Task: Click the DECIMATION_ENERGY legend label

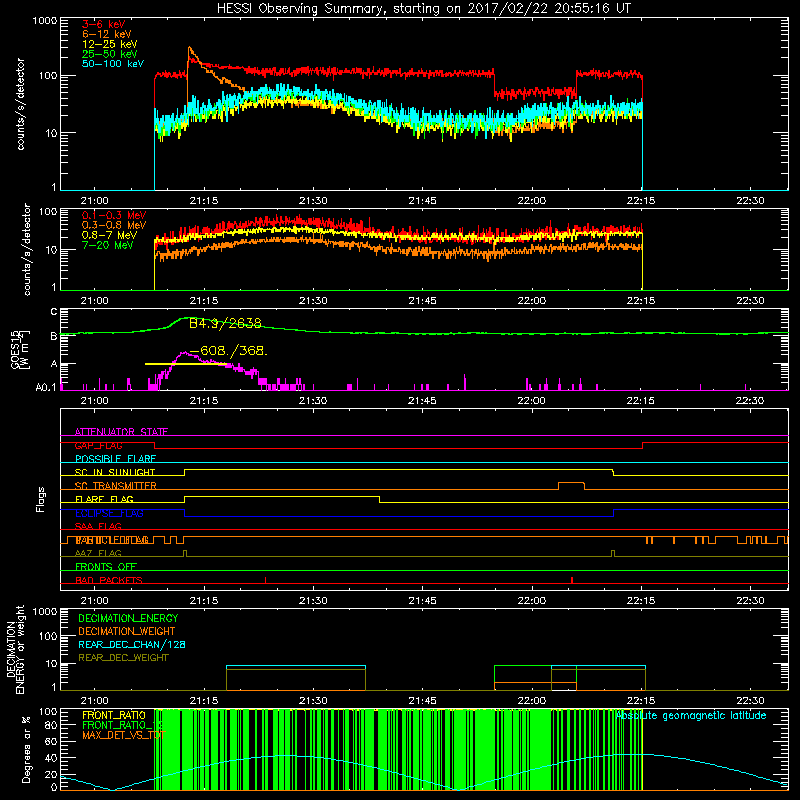Action: coord(128,618)
